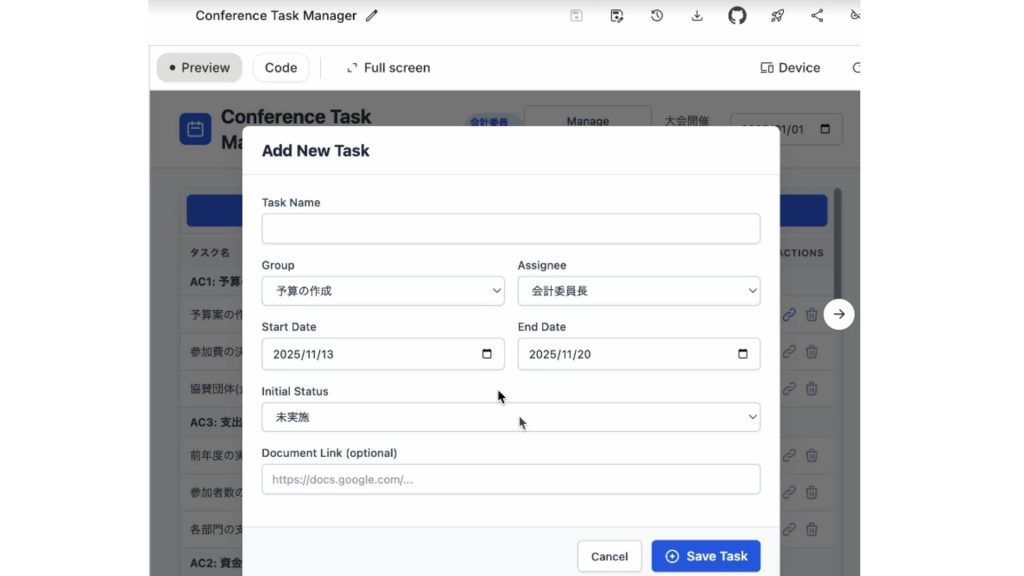Expand the Initial Status dropdown
Viewport: 1024px width, 576px height.
coord(511,417)
